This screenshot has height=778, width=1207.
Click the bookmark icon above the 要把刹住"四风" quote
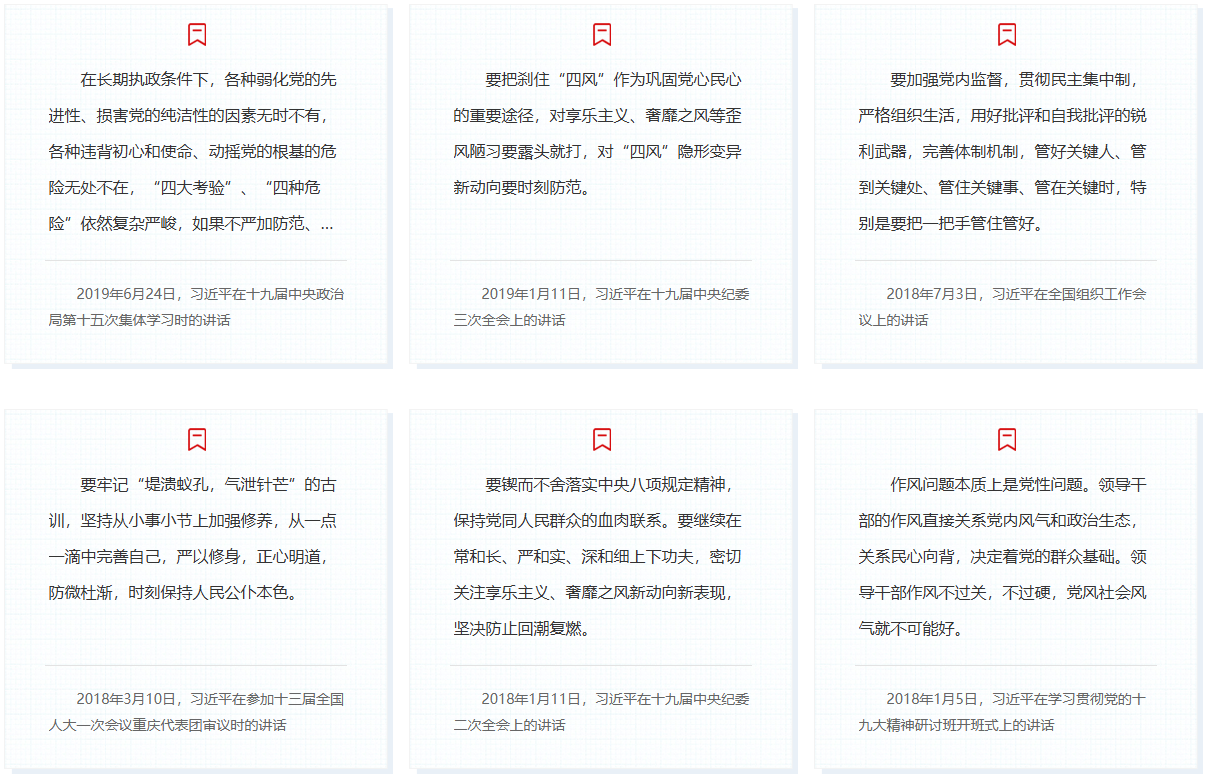(602, 35)
